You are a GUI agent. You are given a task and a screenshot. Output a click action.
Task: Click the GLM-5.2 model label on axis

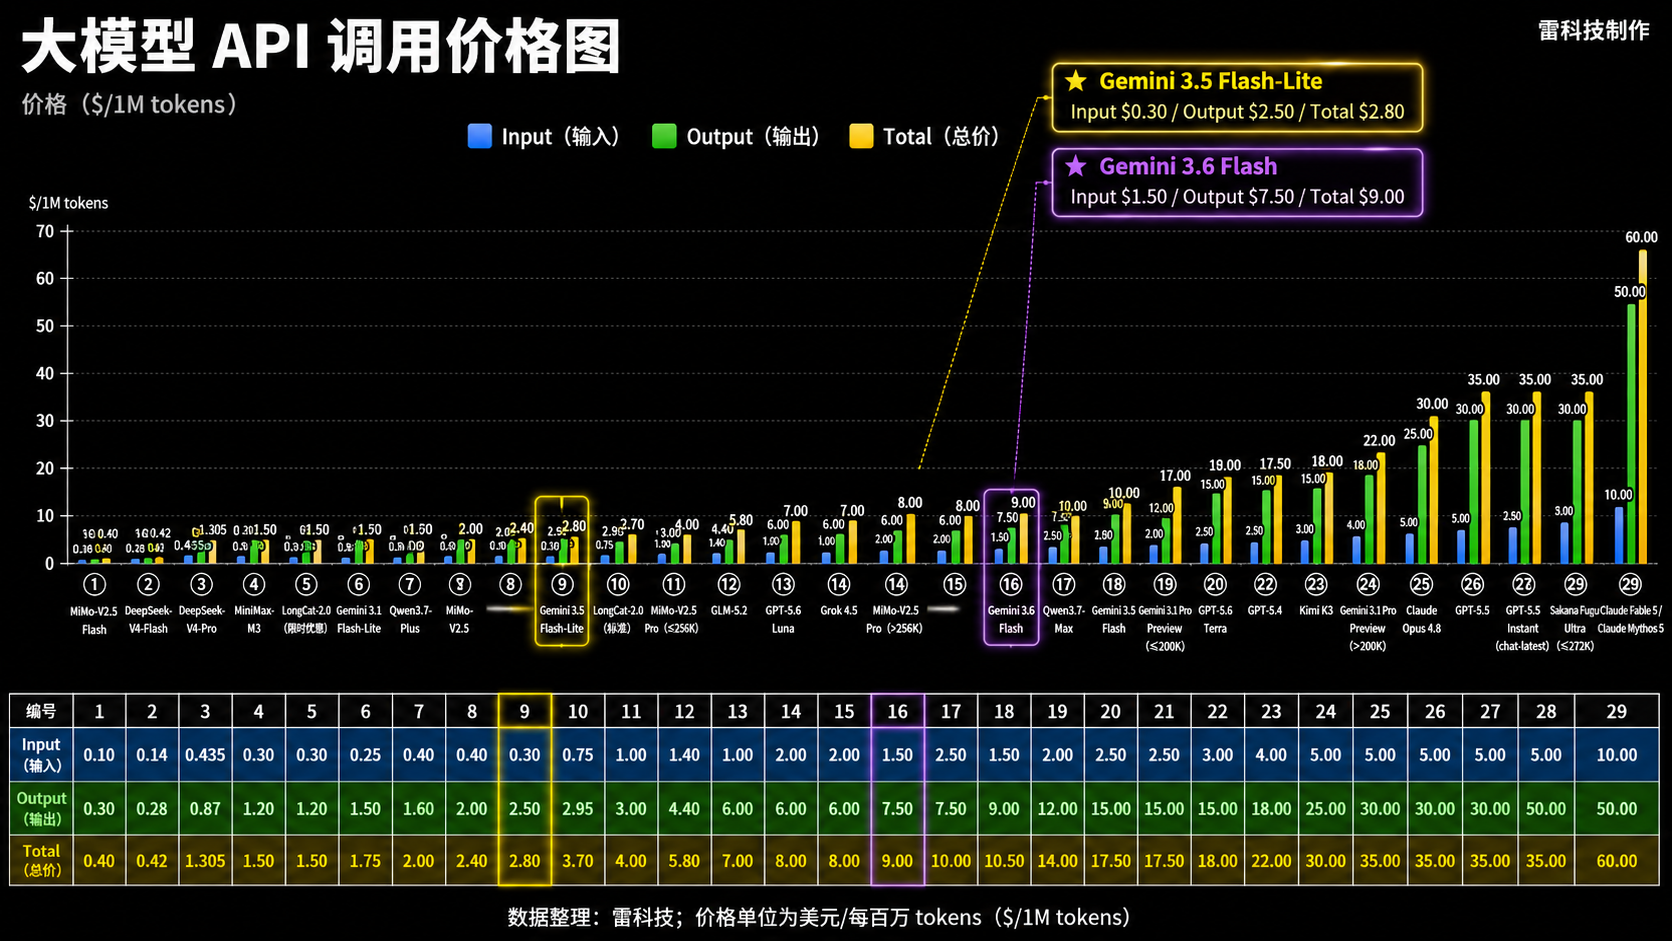point(729,610)
